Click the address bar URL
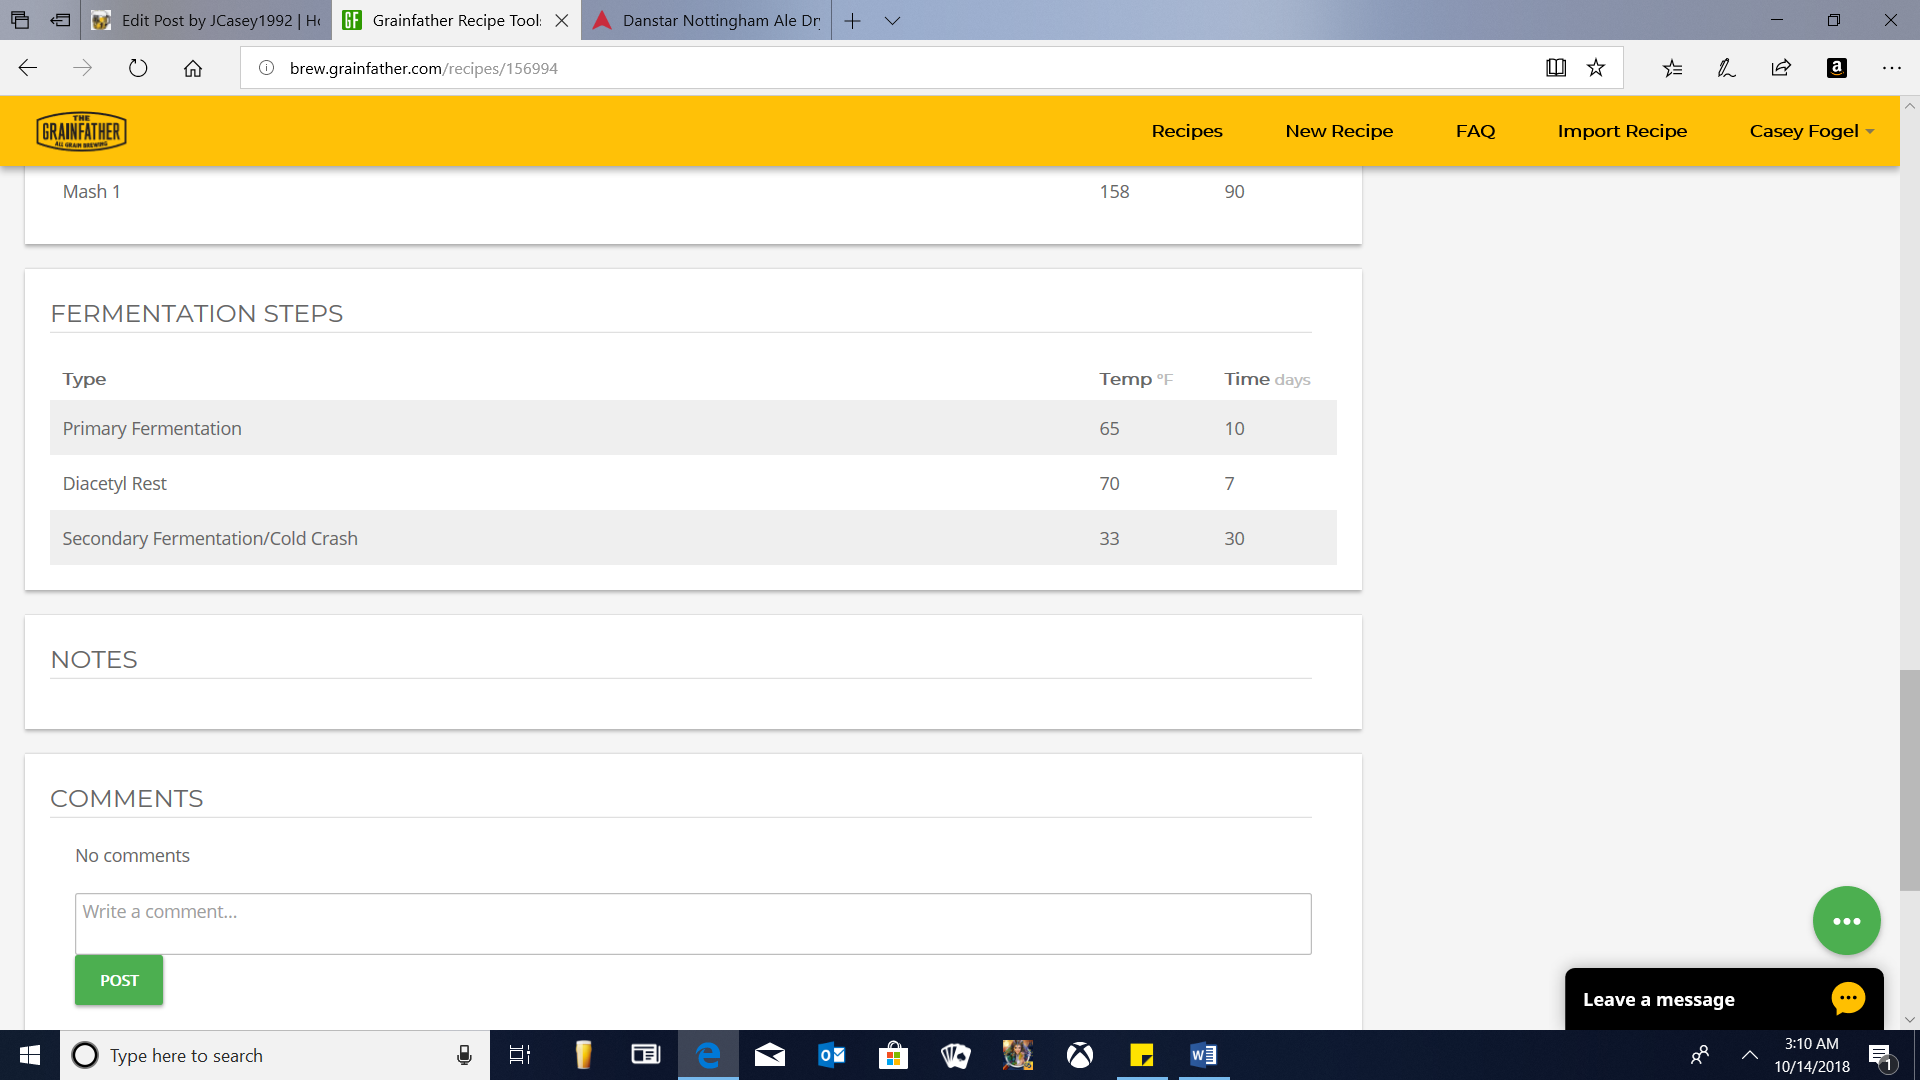The width and height of the screenshot is (1920, 1080). [423, 68]
